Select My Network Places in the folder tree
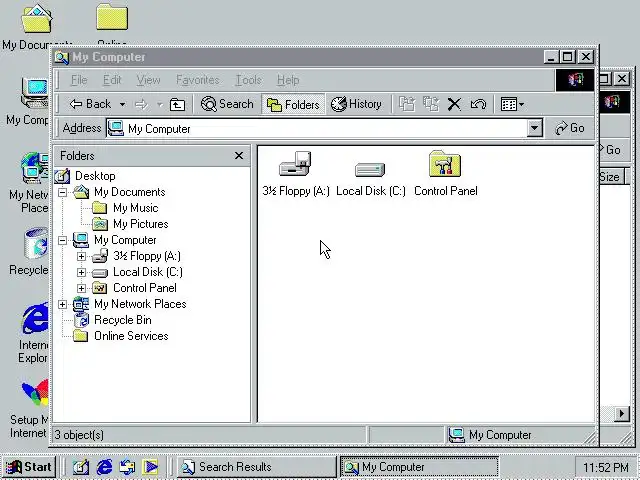Screen dimensions: 640x480 pyautogui.click(x=140, y=304)
